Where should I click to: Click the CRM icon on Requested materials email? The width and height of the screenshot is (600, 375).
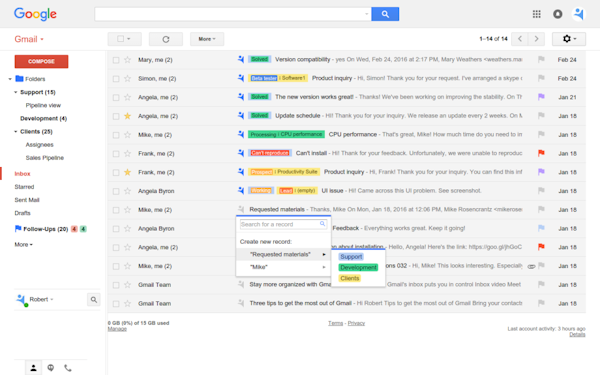(241, 209)
